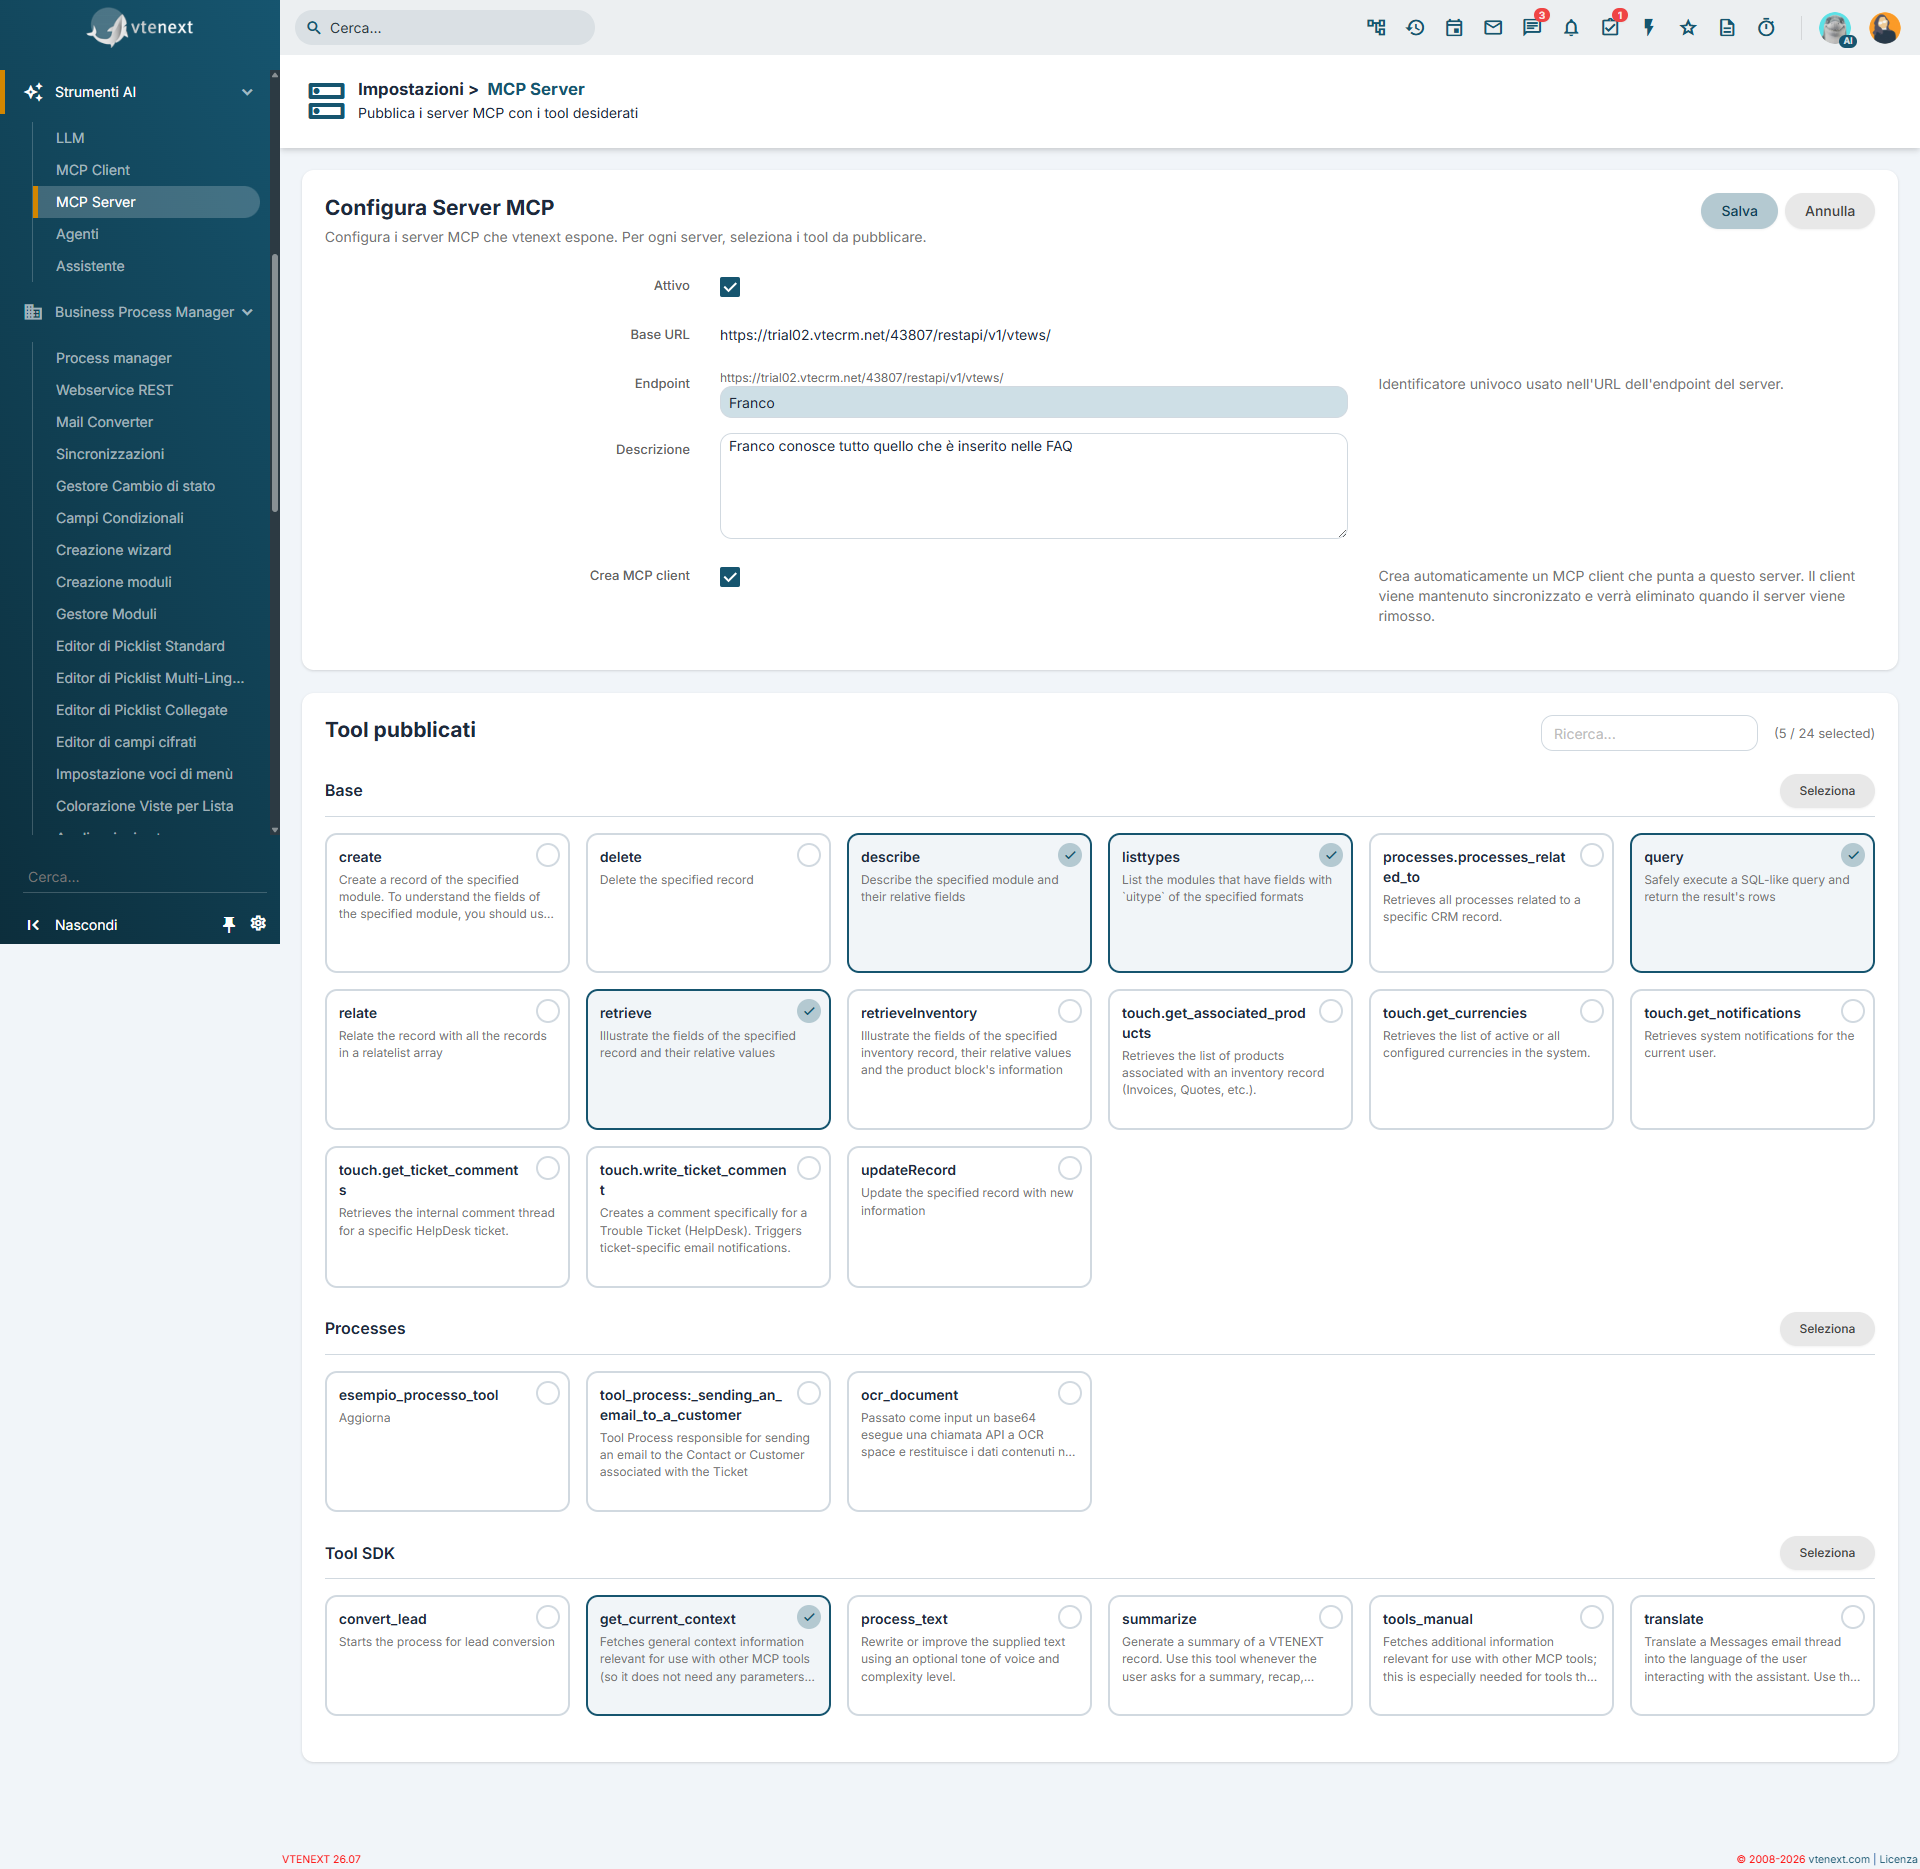
Task: Enable the summarize tool toggle
Action: (1331, 1617)
